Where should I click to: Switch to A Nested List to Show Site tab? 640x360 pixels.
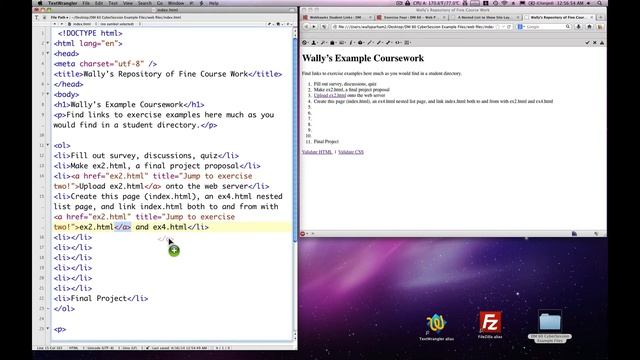(x=485, y=18)
